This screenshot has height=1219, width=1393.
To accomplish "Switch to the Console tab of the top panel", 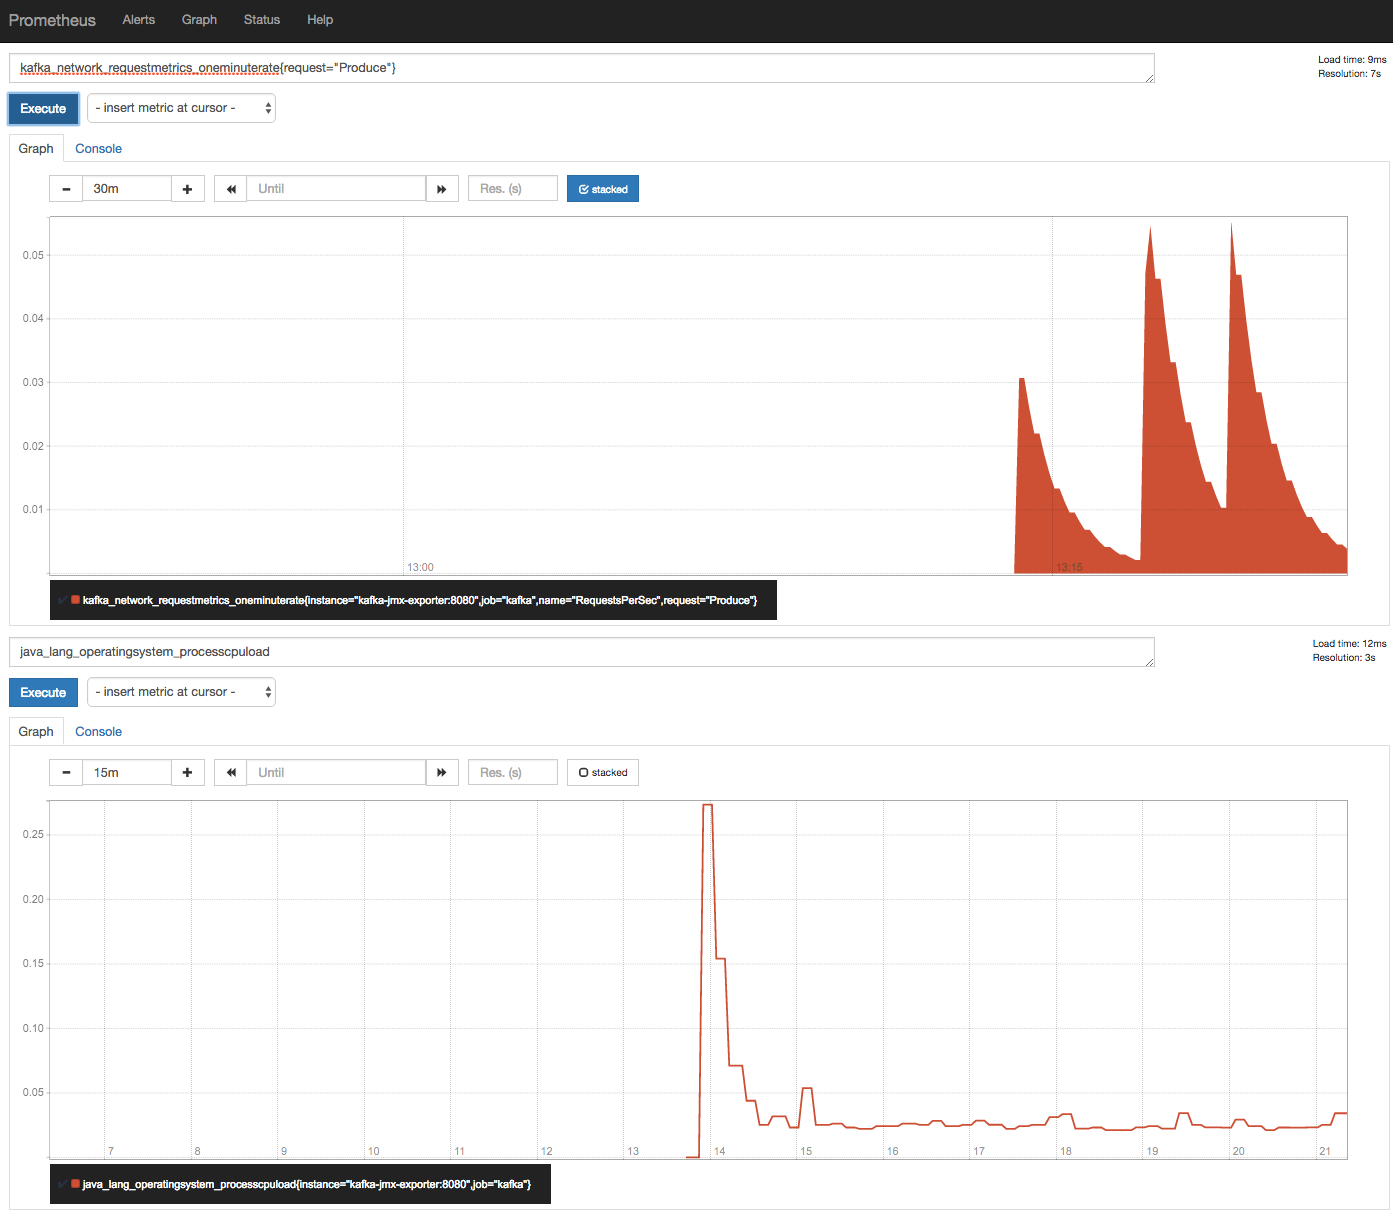I will [97, 148].
